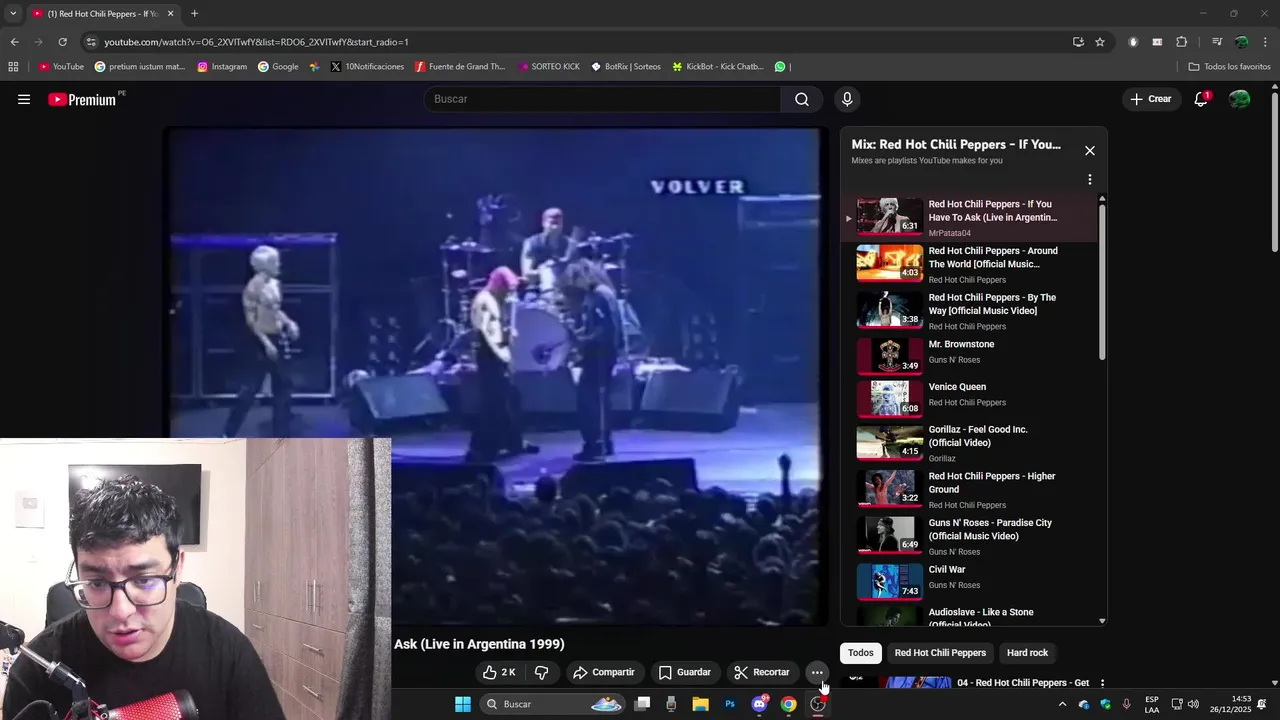Click the YouTube search field
Screen dimensions: 1280x720
point(603,99)
